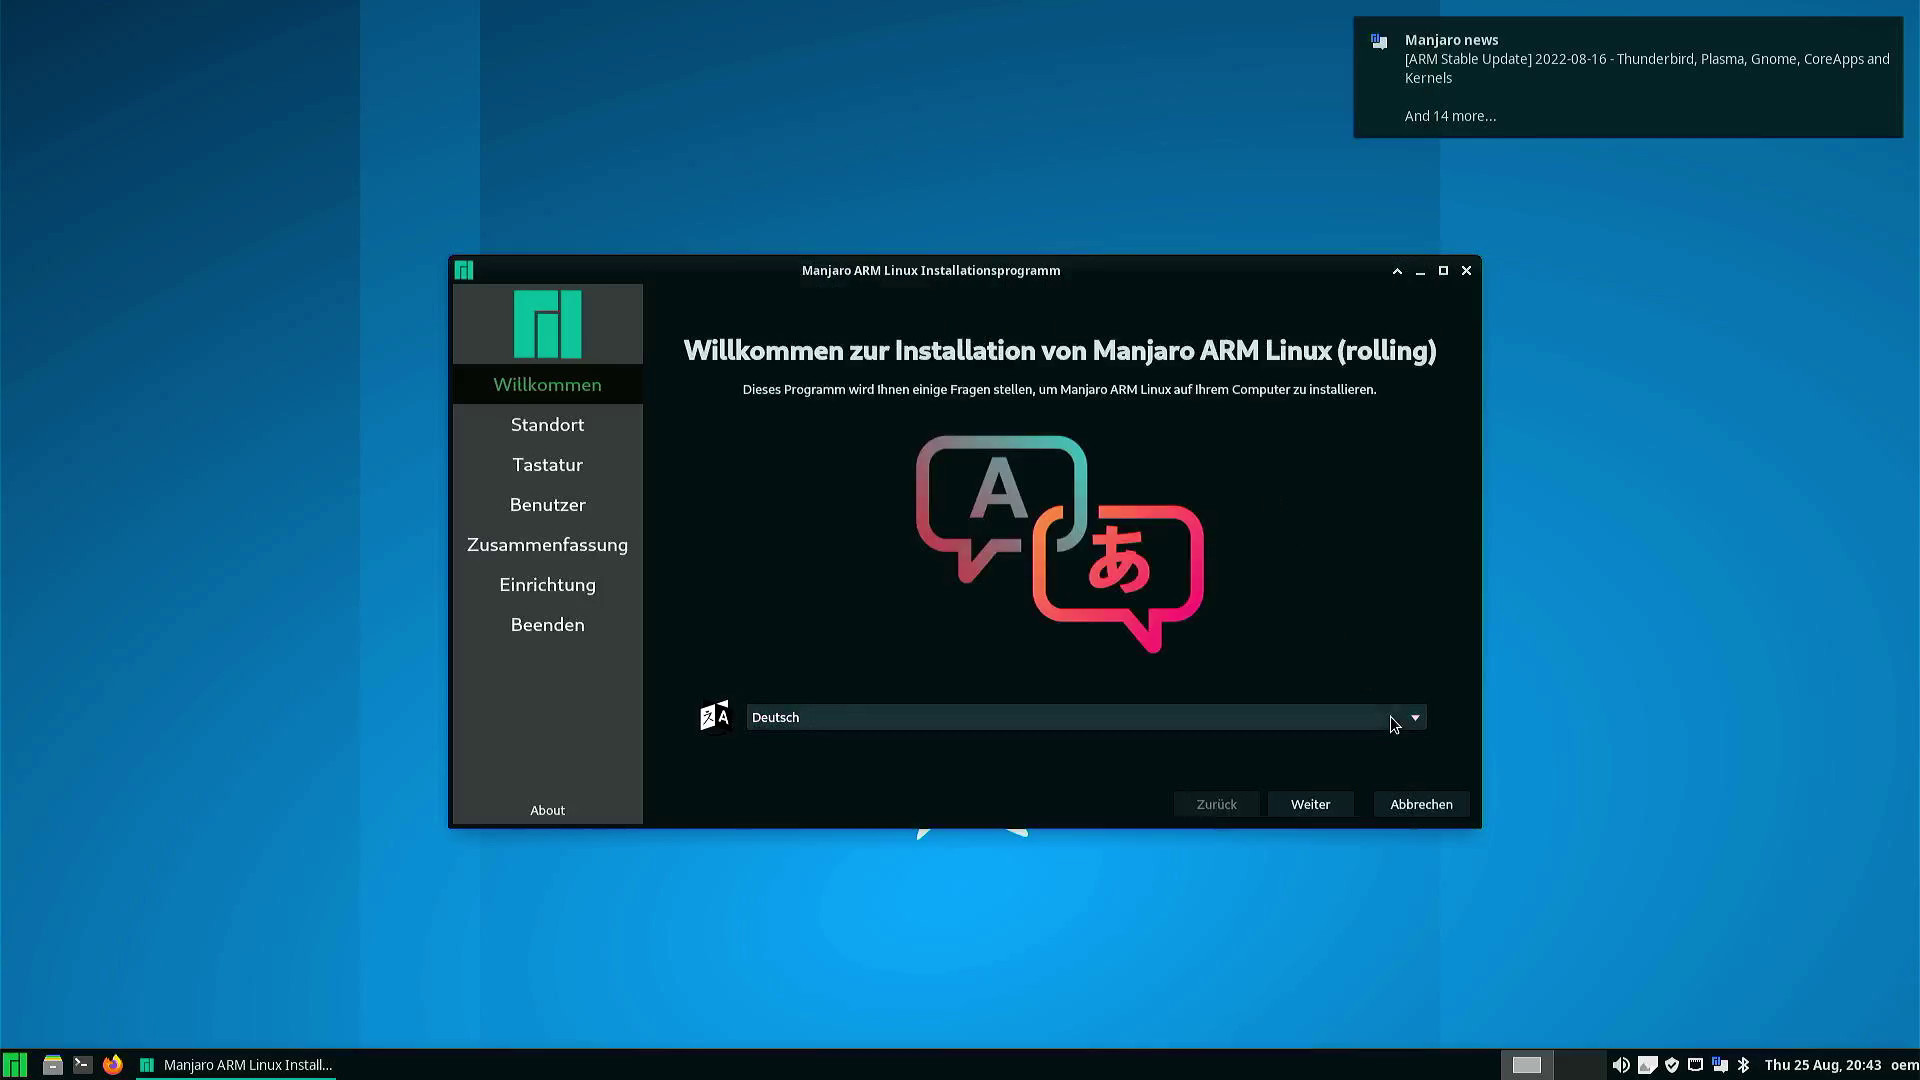Open the Manjaro notifier tray icon

click(x=1719, y=1065)
